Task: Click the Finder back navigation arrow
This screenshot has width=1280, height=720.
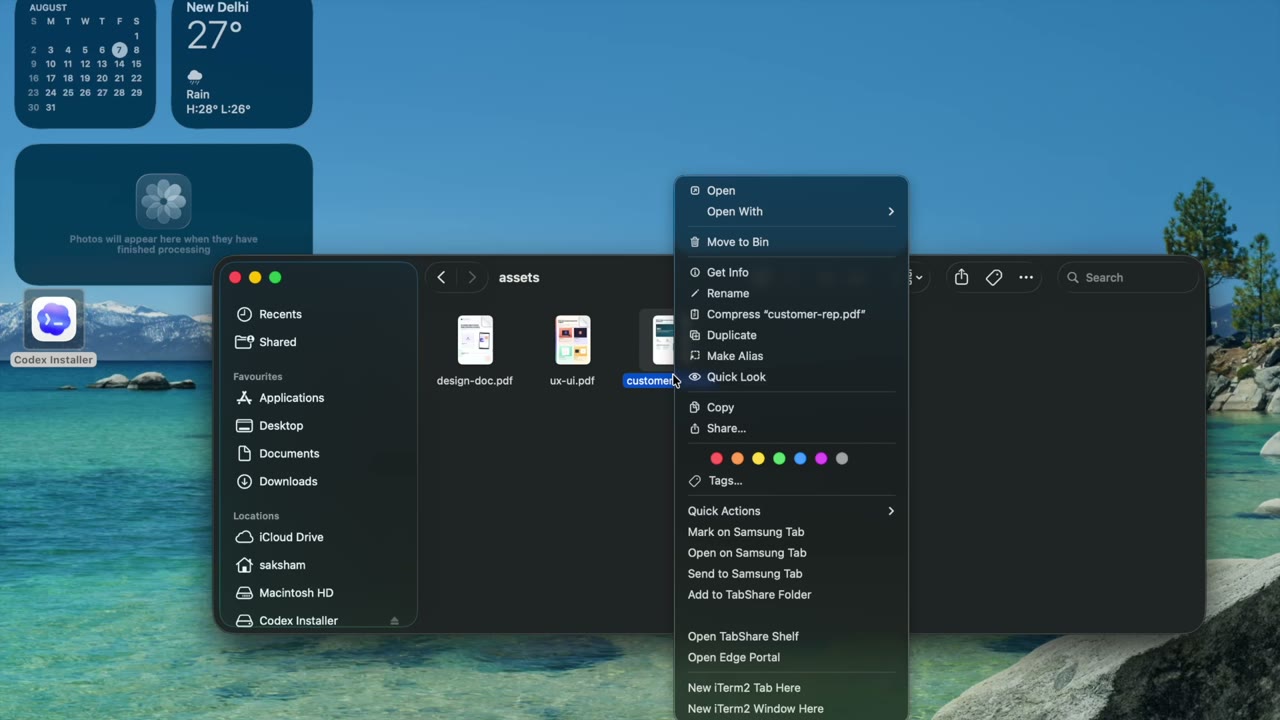Action: [441, 278]
